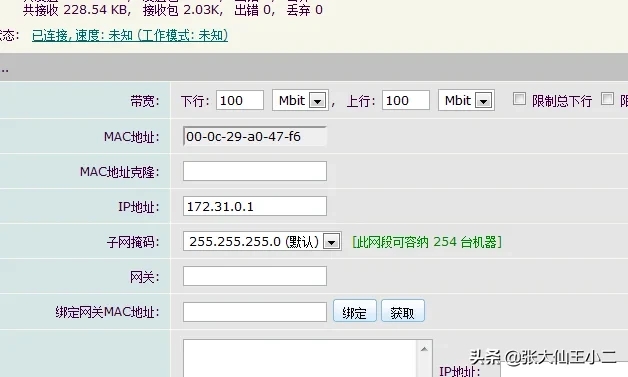Click the 子网掩码 row label
The image size is (628, 377).
[x=133, y=242]
